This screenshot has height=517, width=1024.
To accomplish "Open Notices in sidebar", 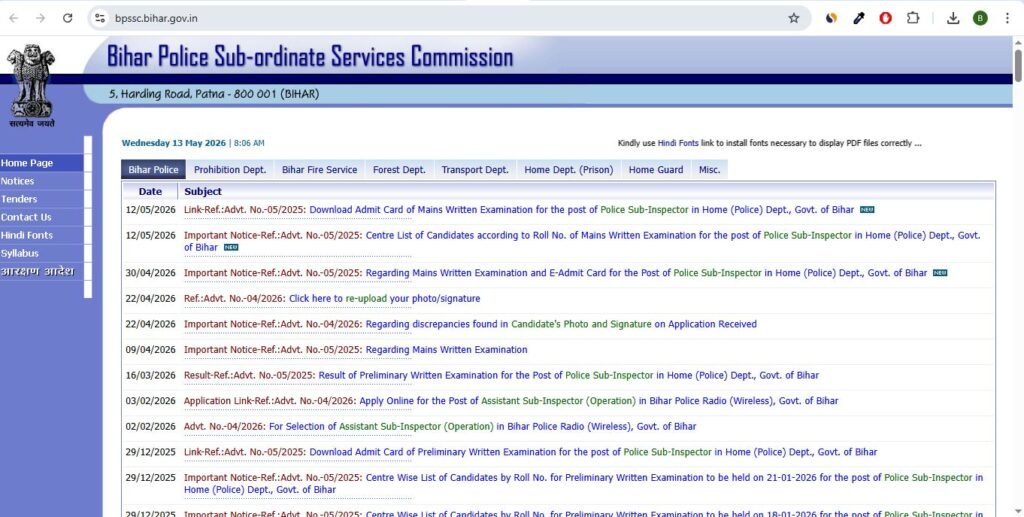I will (42, 181).
